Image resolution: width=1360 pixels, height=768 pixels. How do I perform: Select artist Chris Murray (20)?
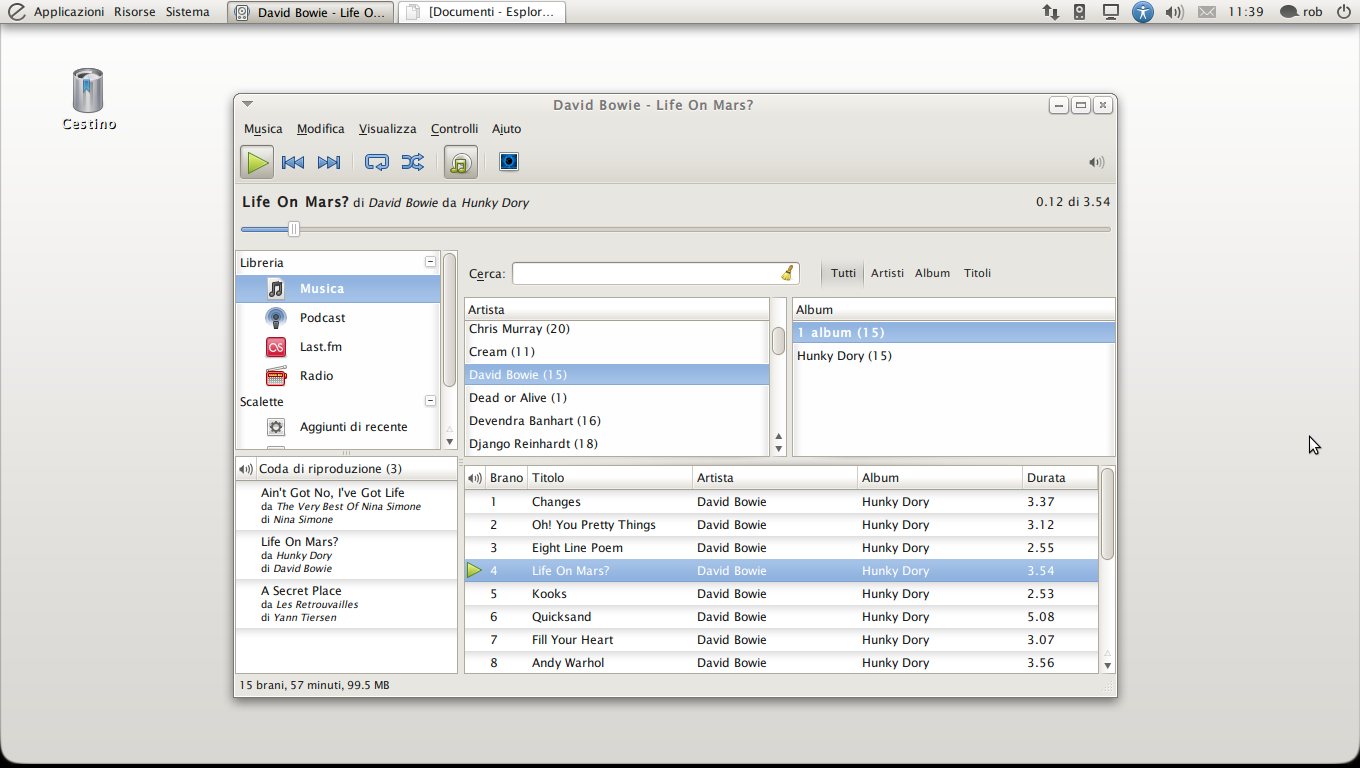617,329
